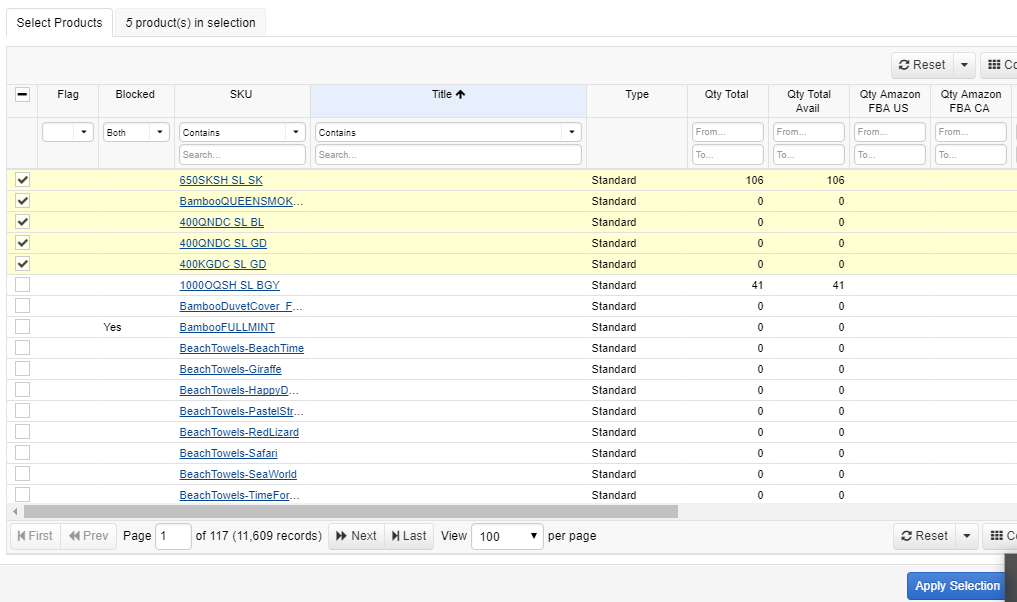Open the bottom Reset dropdown arrow
The width and height of the screenshot is (1017, 602).
[966, 536]
